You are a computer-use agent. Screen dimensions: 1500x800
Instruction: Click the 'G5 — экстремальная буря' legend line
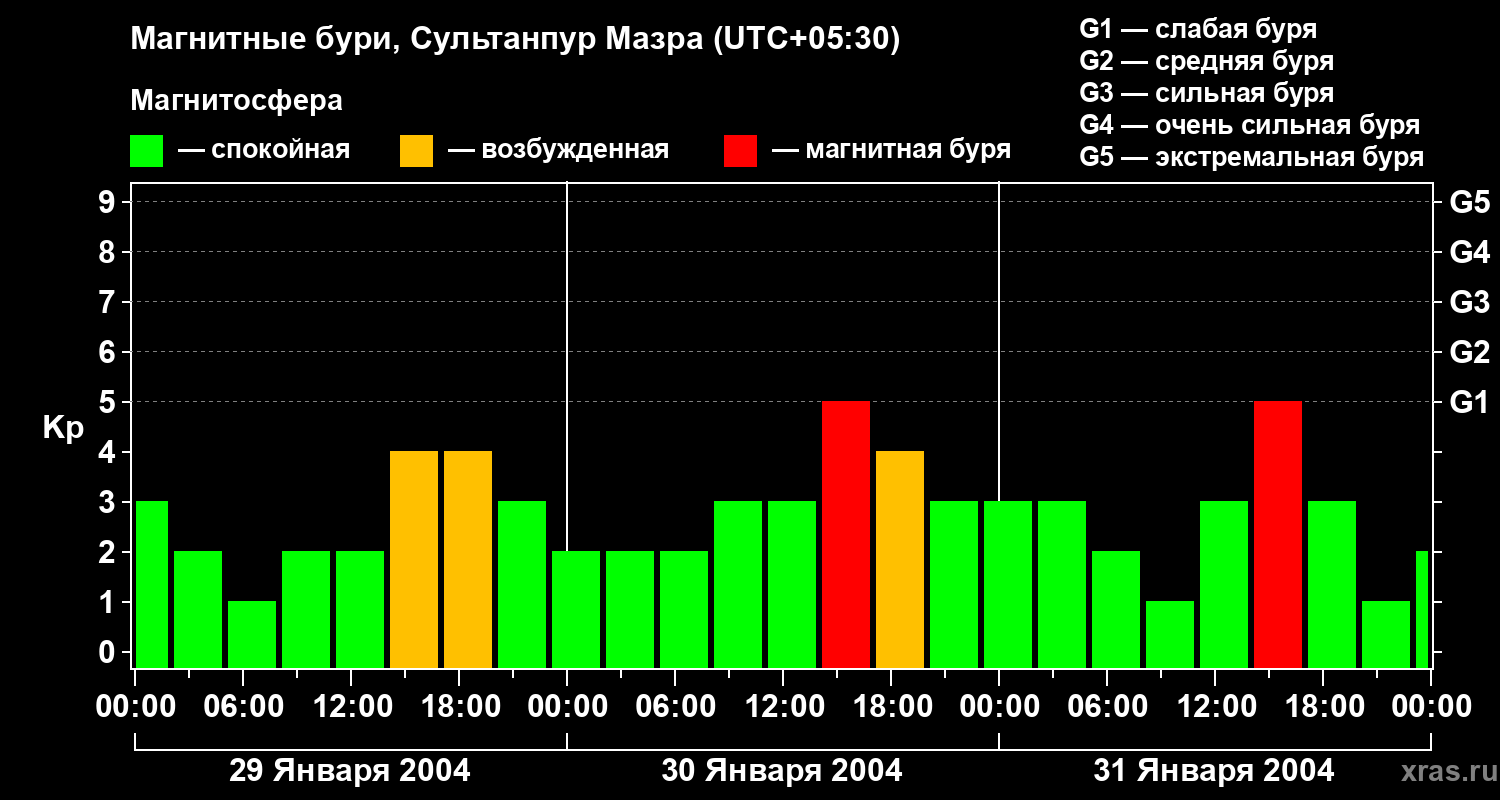1252,157
